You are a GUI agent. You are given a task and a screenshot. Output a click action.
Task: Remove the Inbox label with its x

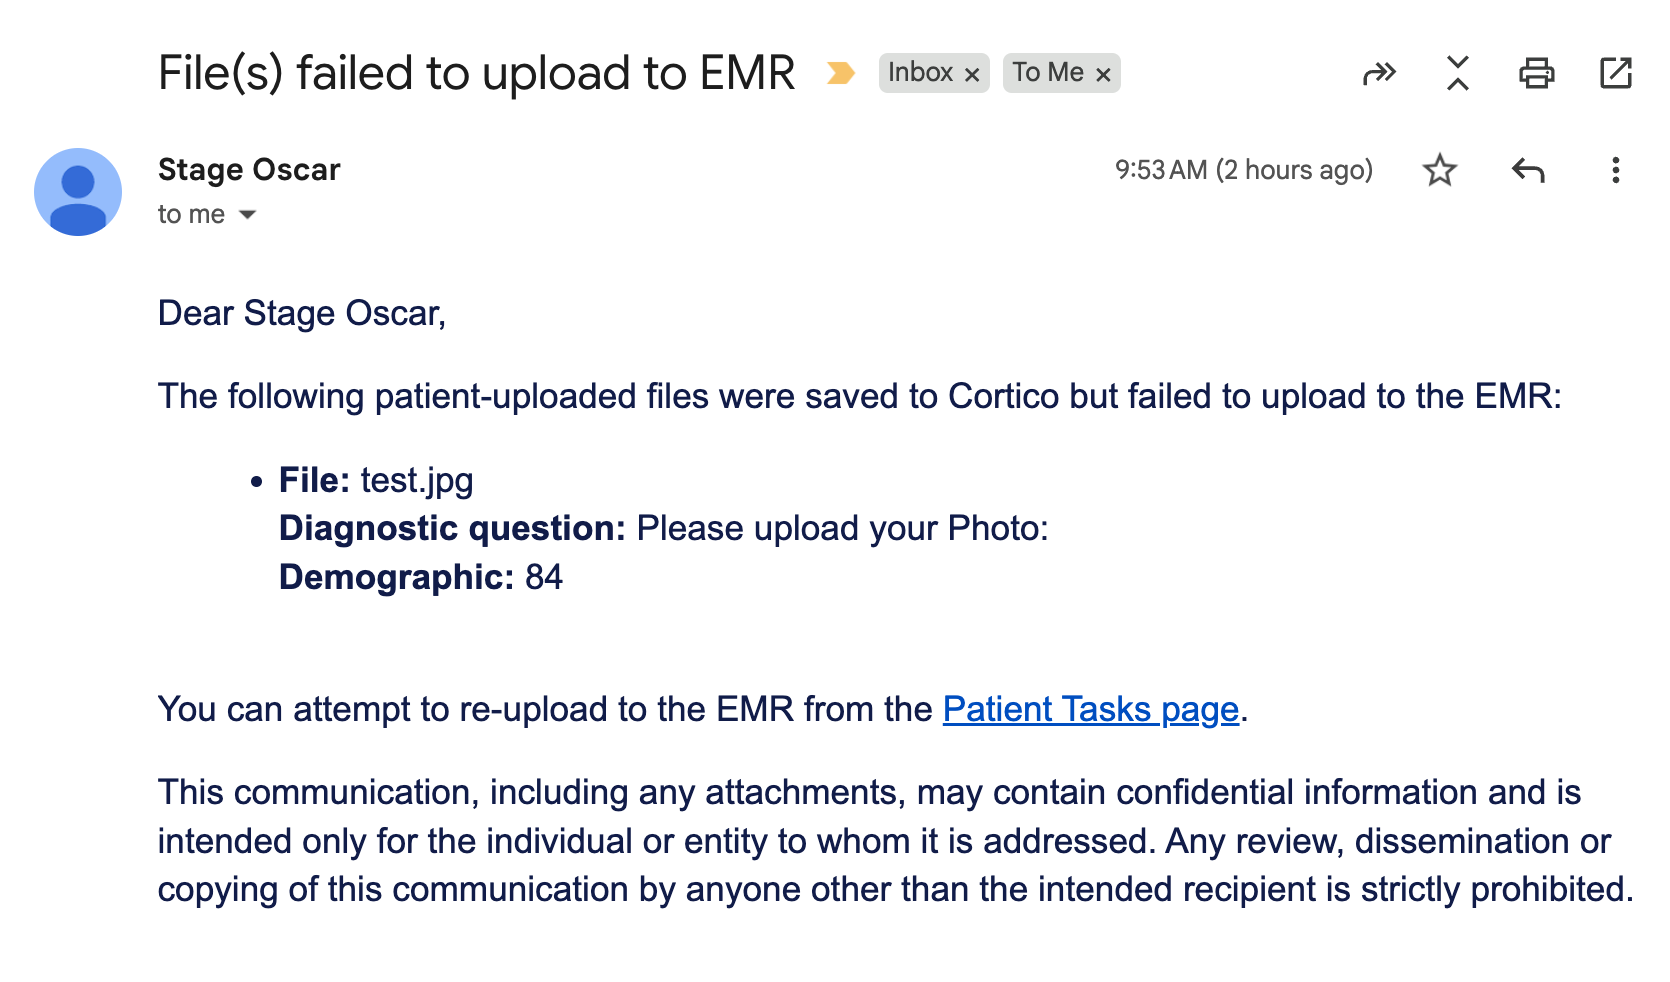click(x=972, y=74)
